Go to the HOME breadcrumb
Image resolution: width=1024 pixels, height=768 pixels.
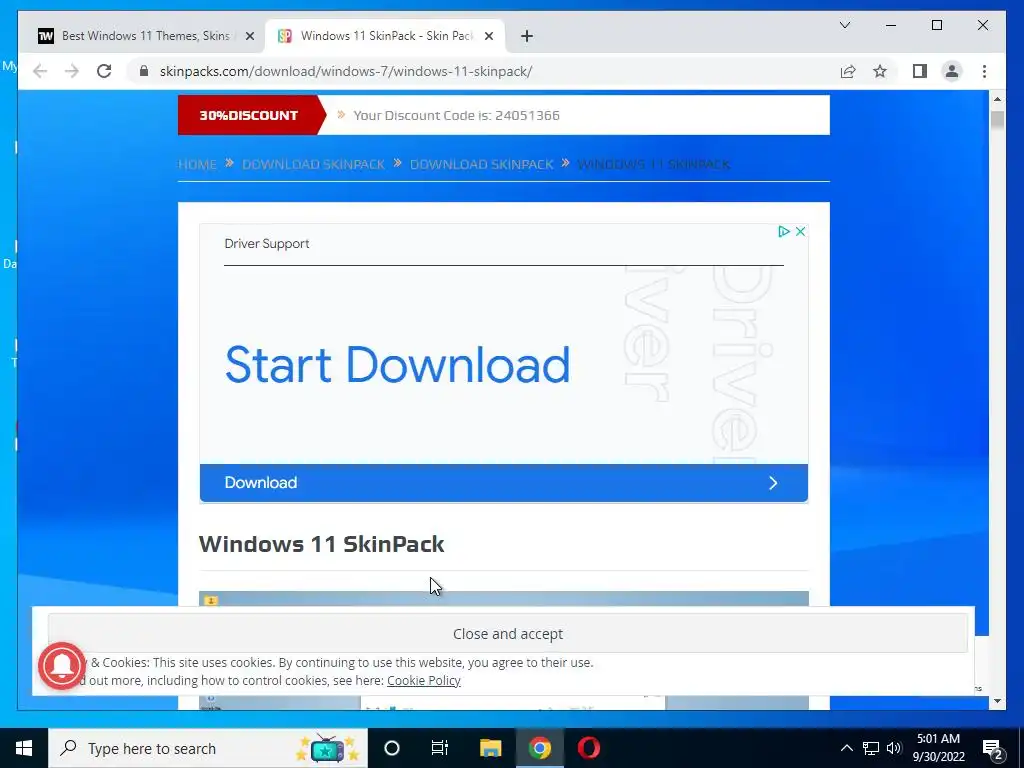(197, 164)
